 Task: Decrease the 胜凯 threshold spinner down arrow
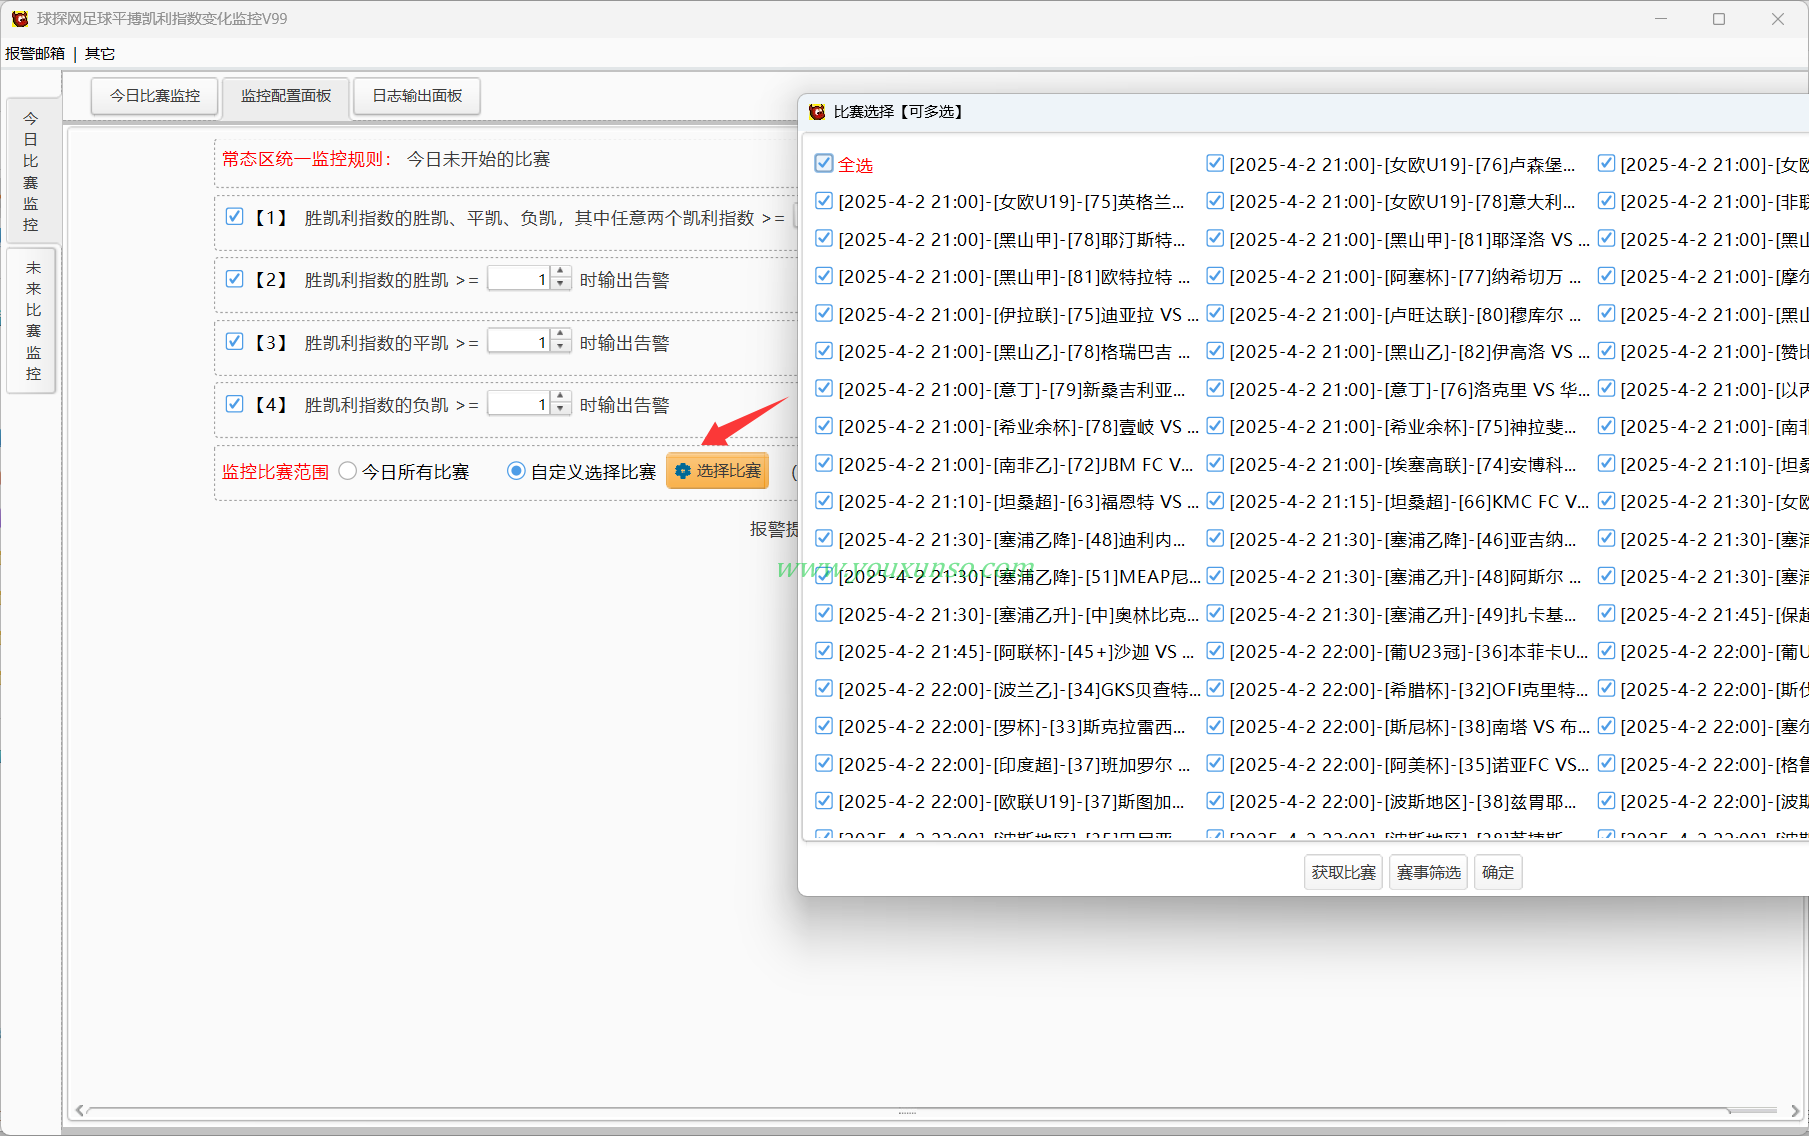(x=561, y=285)
